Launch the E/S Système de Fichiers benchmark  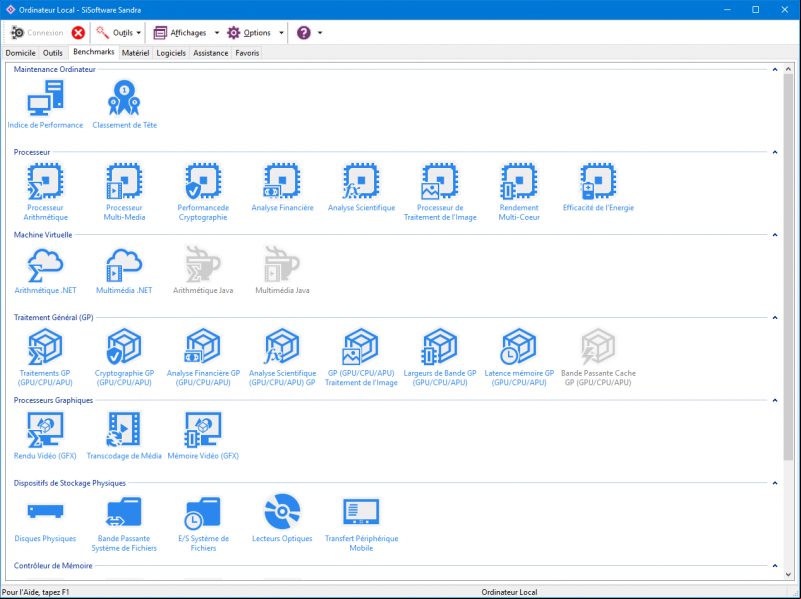tap(203, 523)
